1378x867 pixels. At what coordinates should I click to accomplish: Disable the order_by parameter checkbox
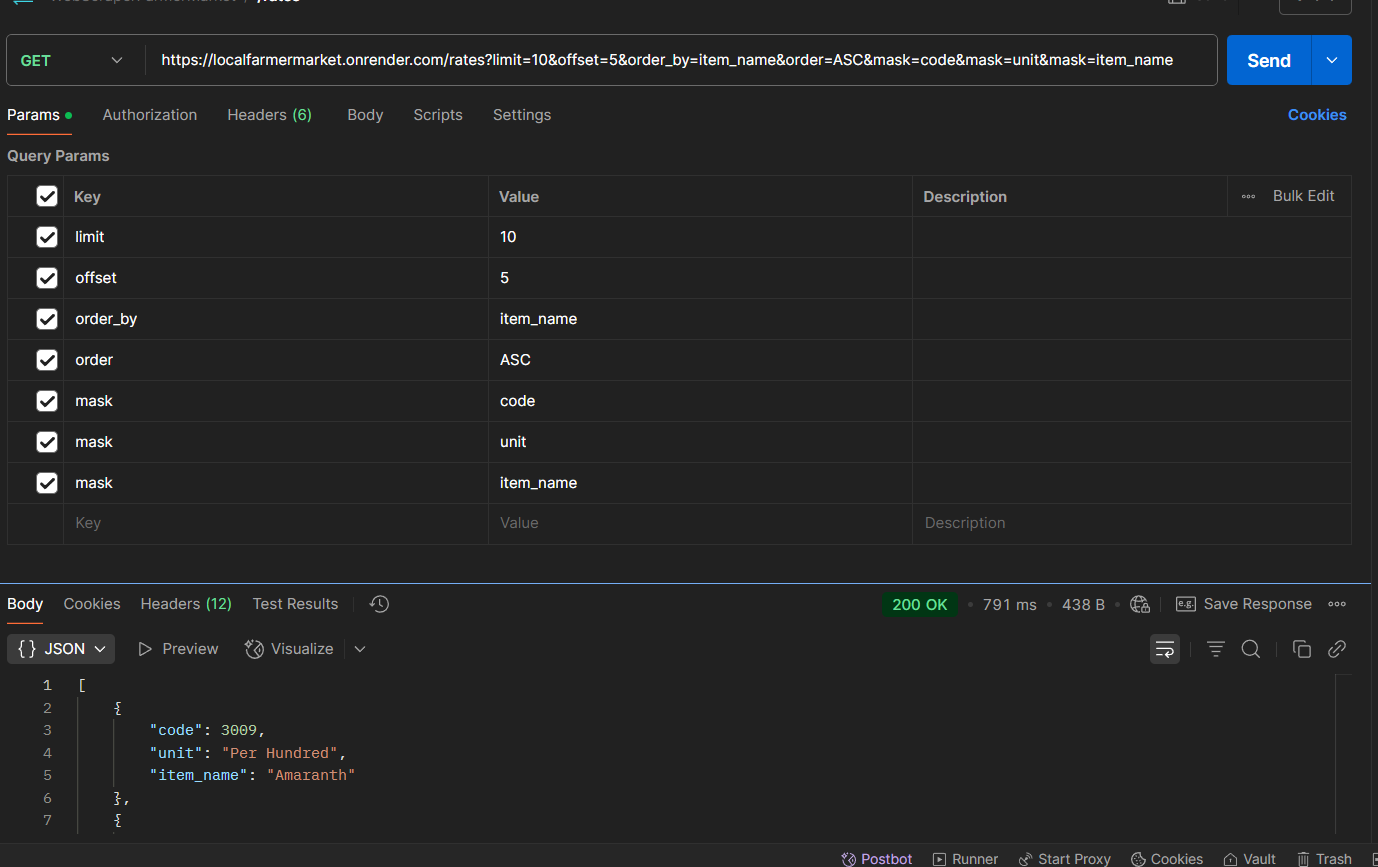47,319
